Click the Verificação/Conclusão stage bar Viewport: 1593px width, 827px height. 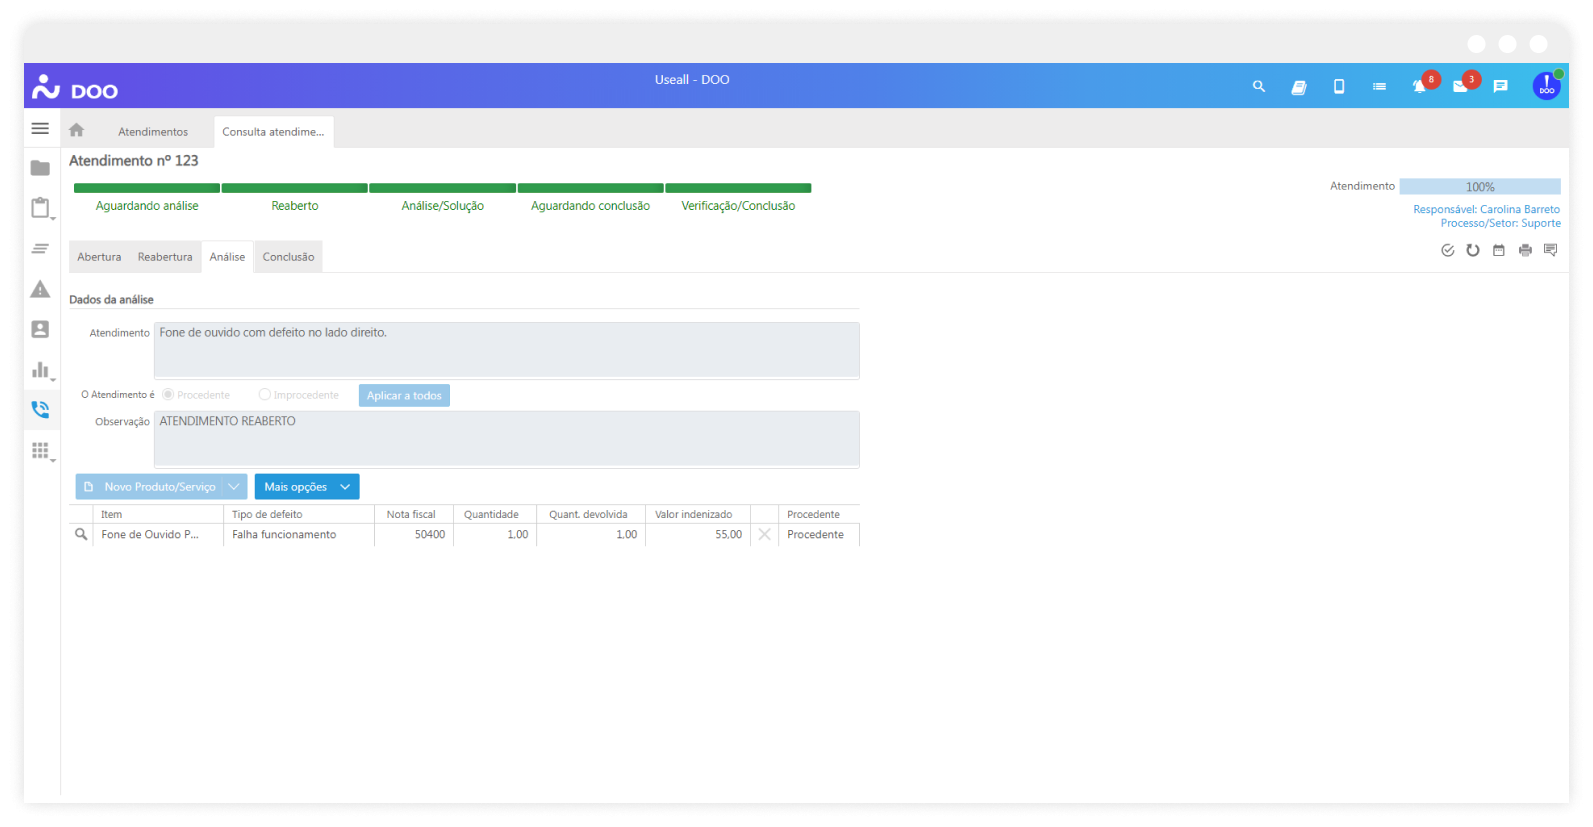click(738, 188)
